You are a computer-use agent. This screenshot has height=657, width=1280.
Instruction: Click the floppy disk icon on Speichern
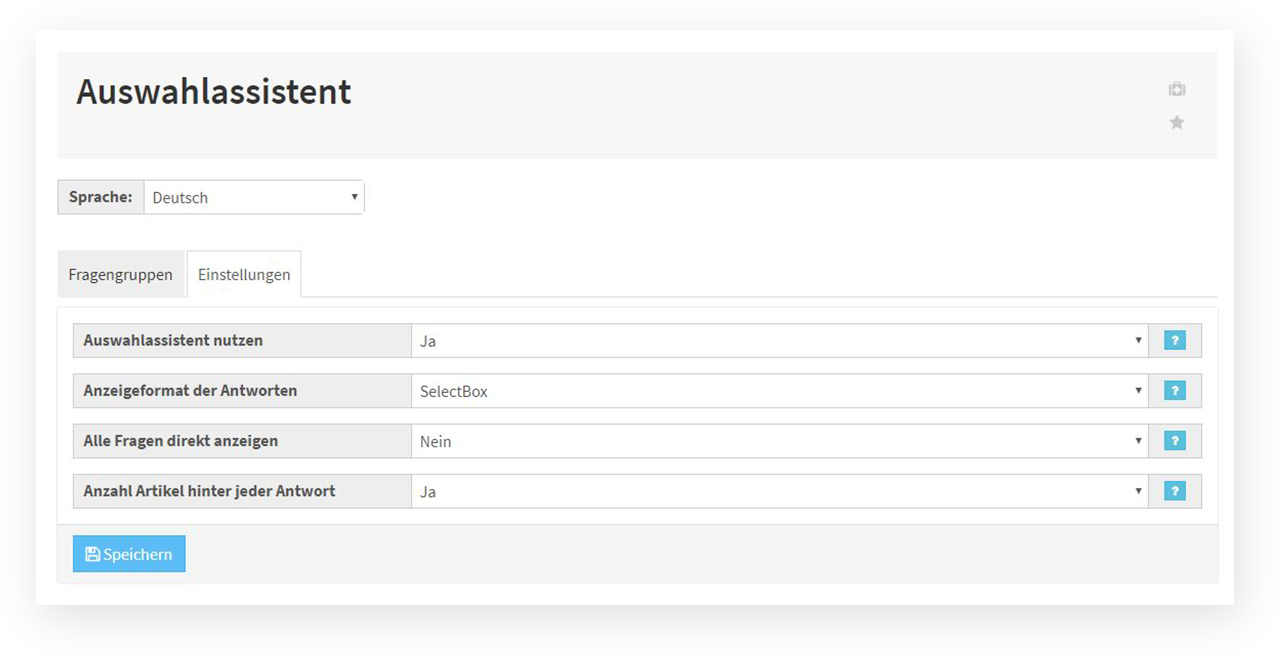click(93, 554)
